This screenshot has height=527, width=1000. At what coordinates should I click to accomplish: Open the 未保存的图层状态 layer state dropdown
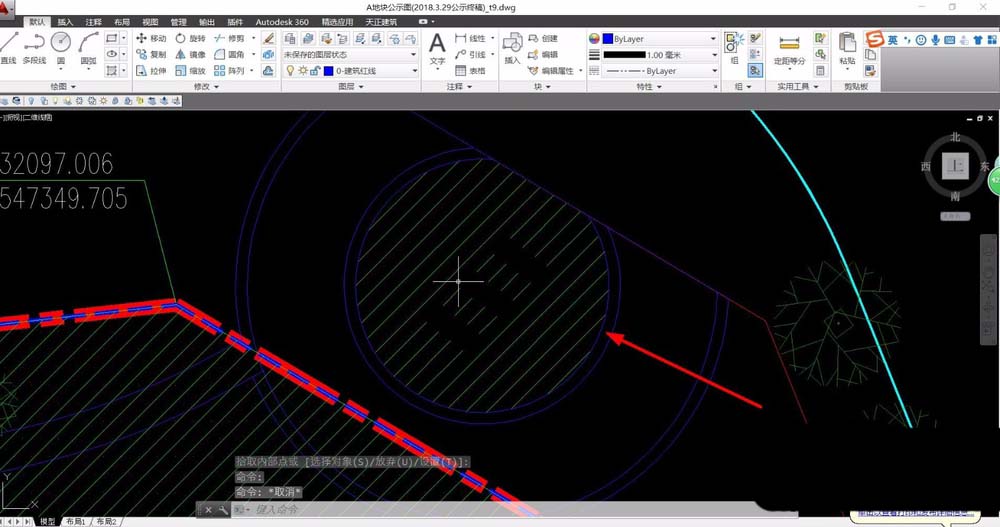click(x=350, y=54)
